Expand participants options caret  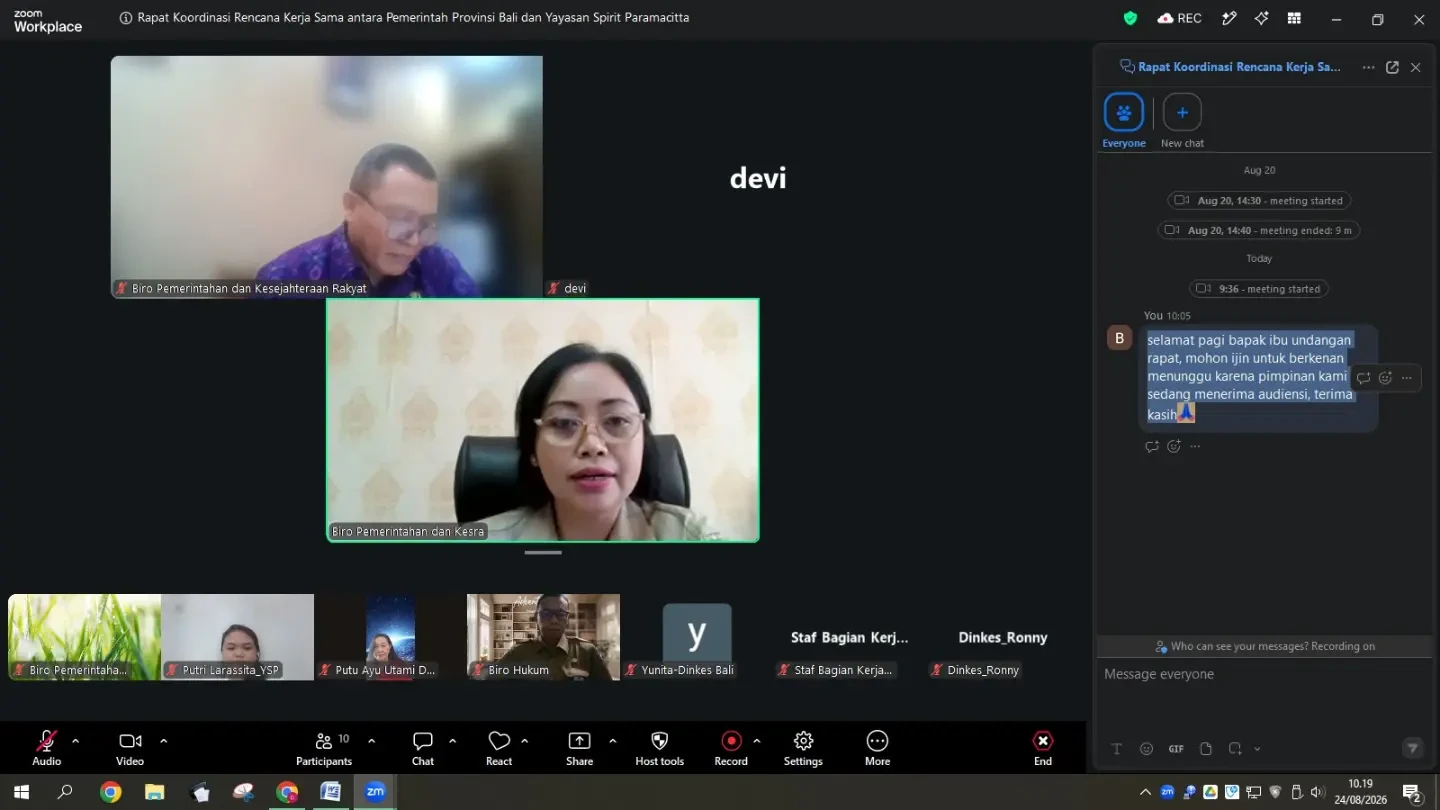click(x=372, y=741)
